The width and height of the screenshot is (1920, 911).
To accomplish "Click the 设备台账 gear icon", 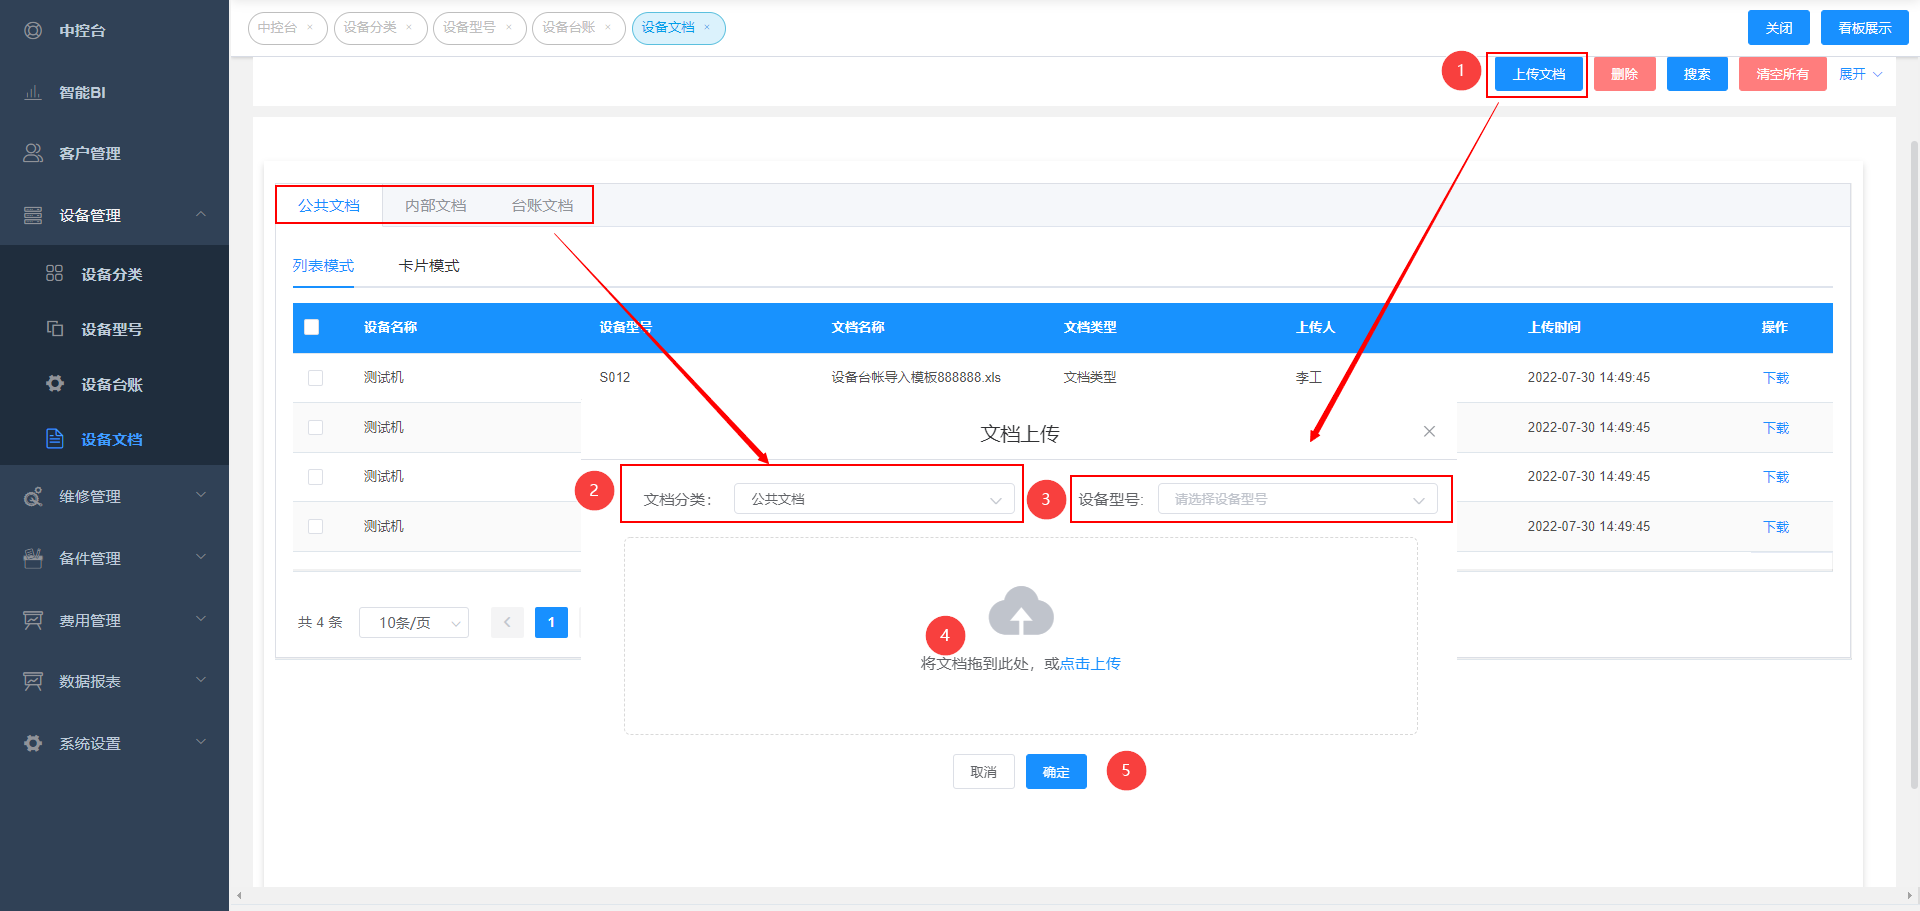I will (x=55, y=384).
